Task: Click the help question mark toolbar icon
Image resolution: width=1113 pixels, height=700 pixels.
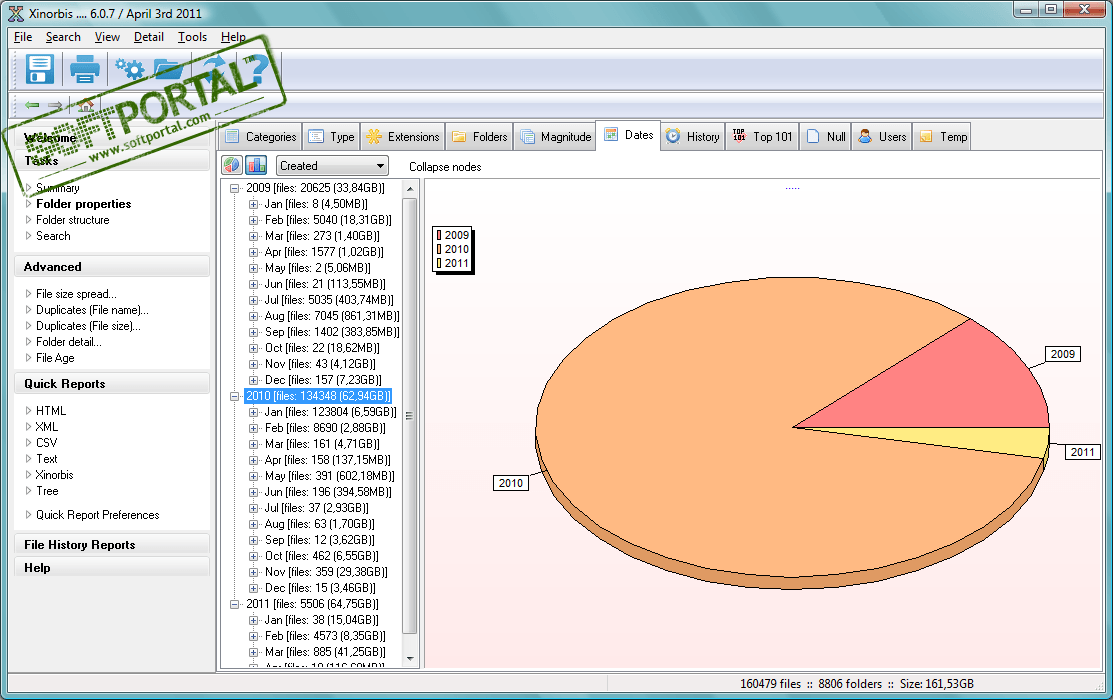Action: [x=256, y=69]
